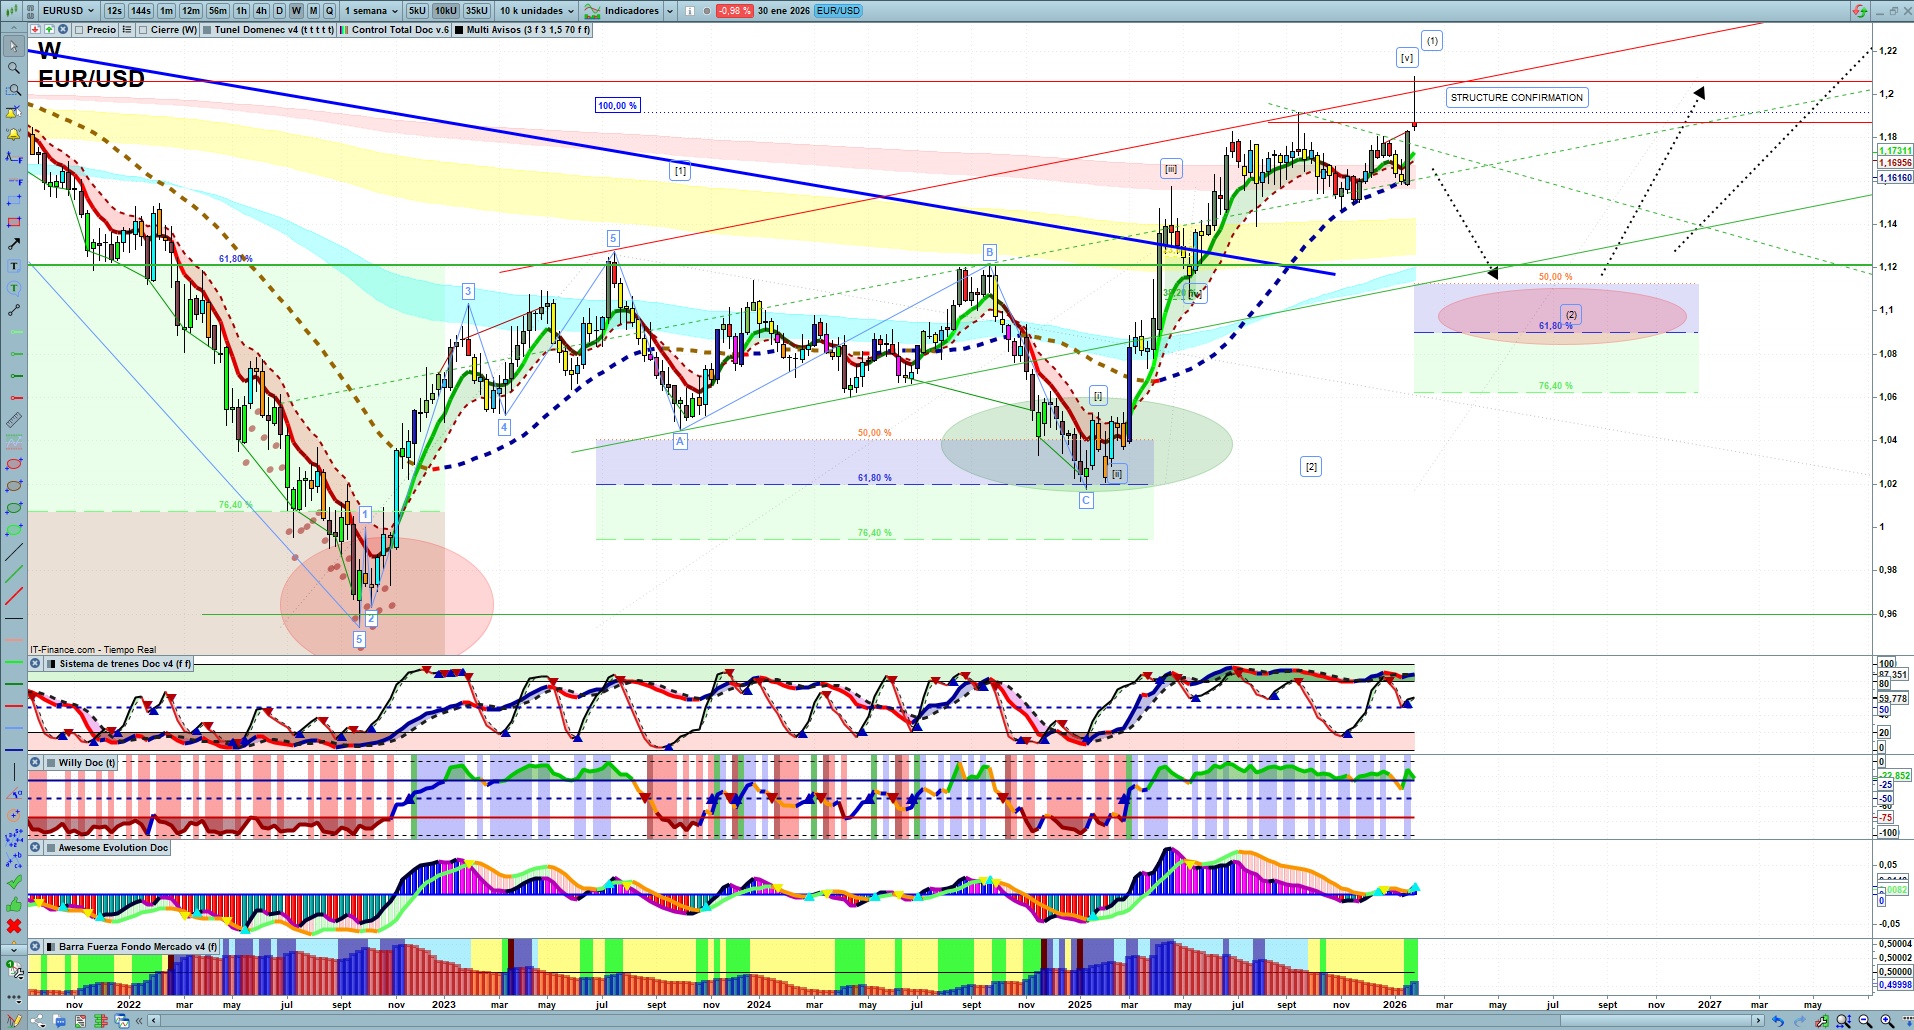This screenshot has height=1030, width=1914.
Task: Collapse the Willy Doc indicator panel
Action: pyautogui.click(x=35, y=763)
